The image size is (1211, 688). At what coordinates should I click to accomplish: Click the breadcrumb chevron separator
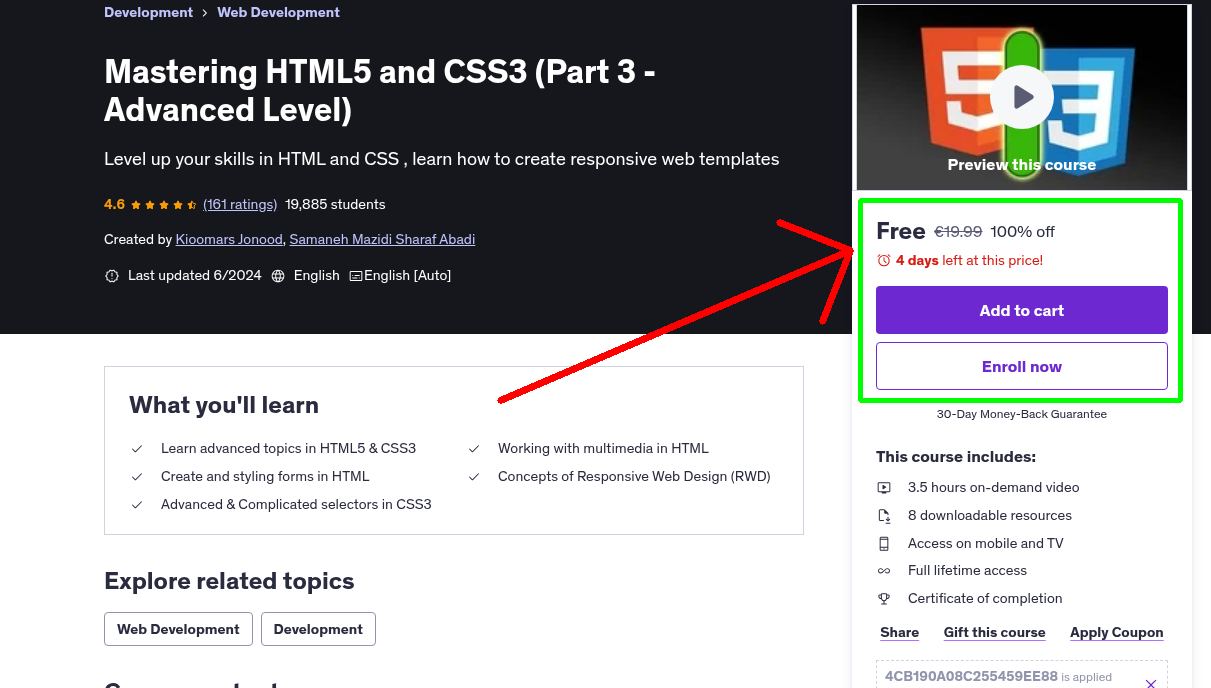(205, 13)
